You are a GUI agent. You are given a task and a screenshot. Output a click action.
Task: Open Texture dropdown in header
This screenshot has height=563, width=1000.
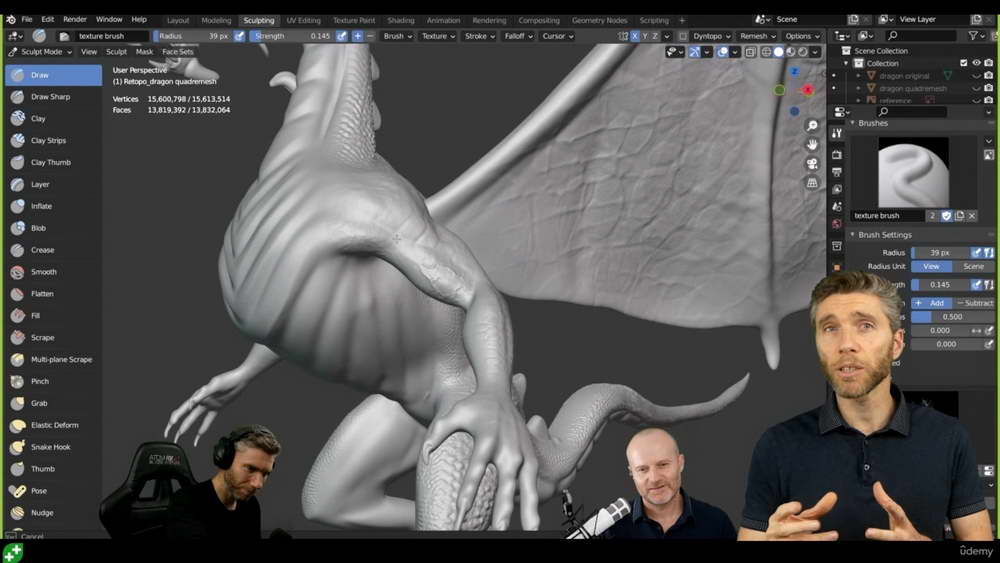point(438,36)
